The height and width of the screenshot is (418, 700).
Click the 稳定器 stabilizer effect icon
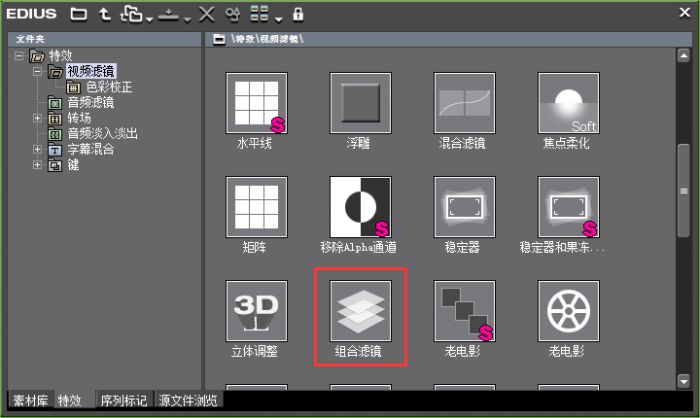[x=464, y=207]
